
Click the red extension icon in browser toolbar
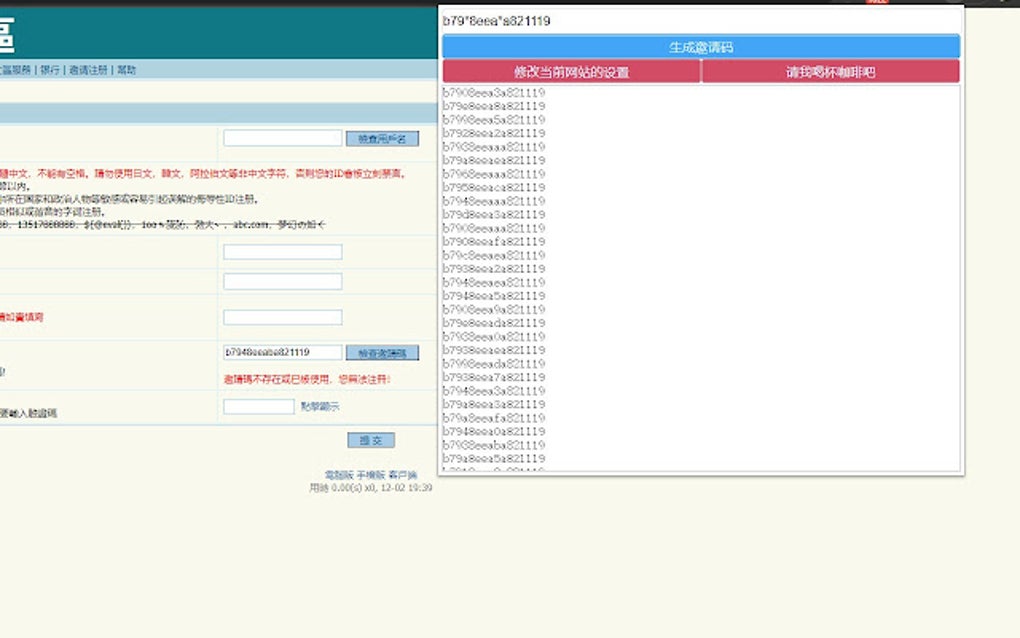[879, 4]
